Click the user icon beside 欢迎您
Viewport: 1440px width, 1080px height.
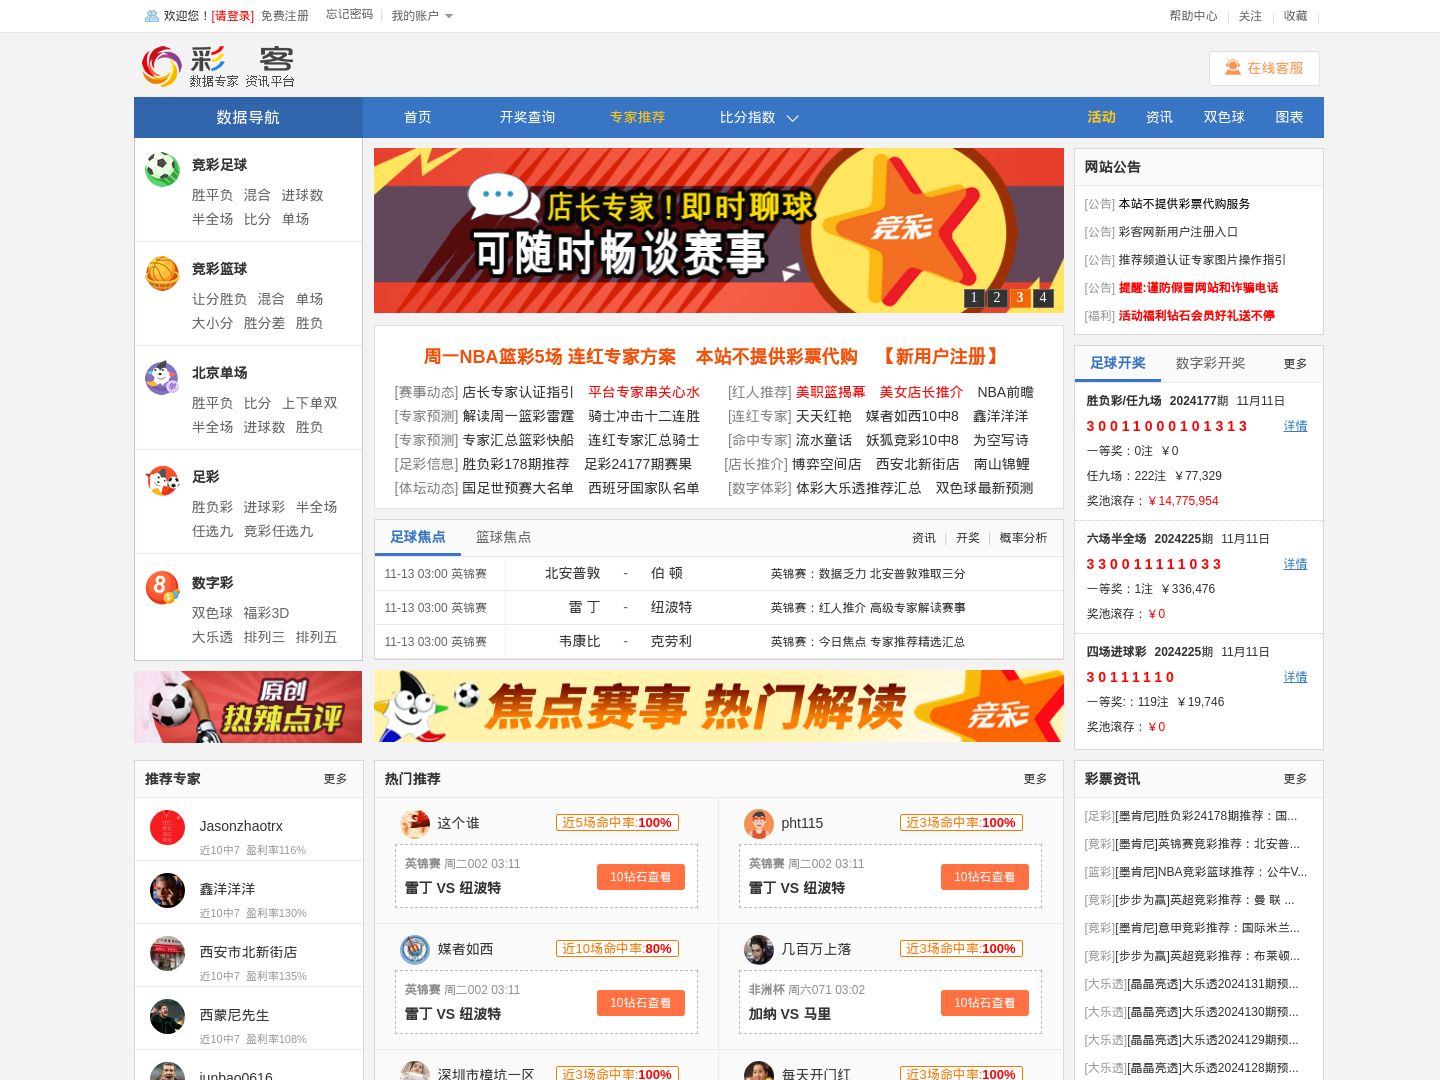[x=152, y=16]
